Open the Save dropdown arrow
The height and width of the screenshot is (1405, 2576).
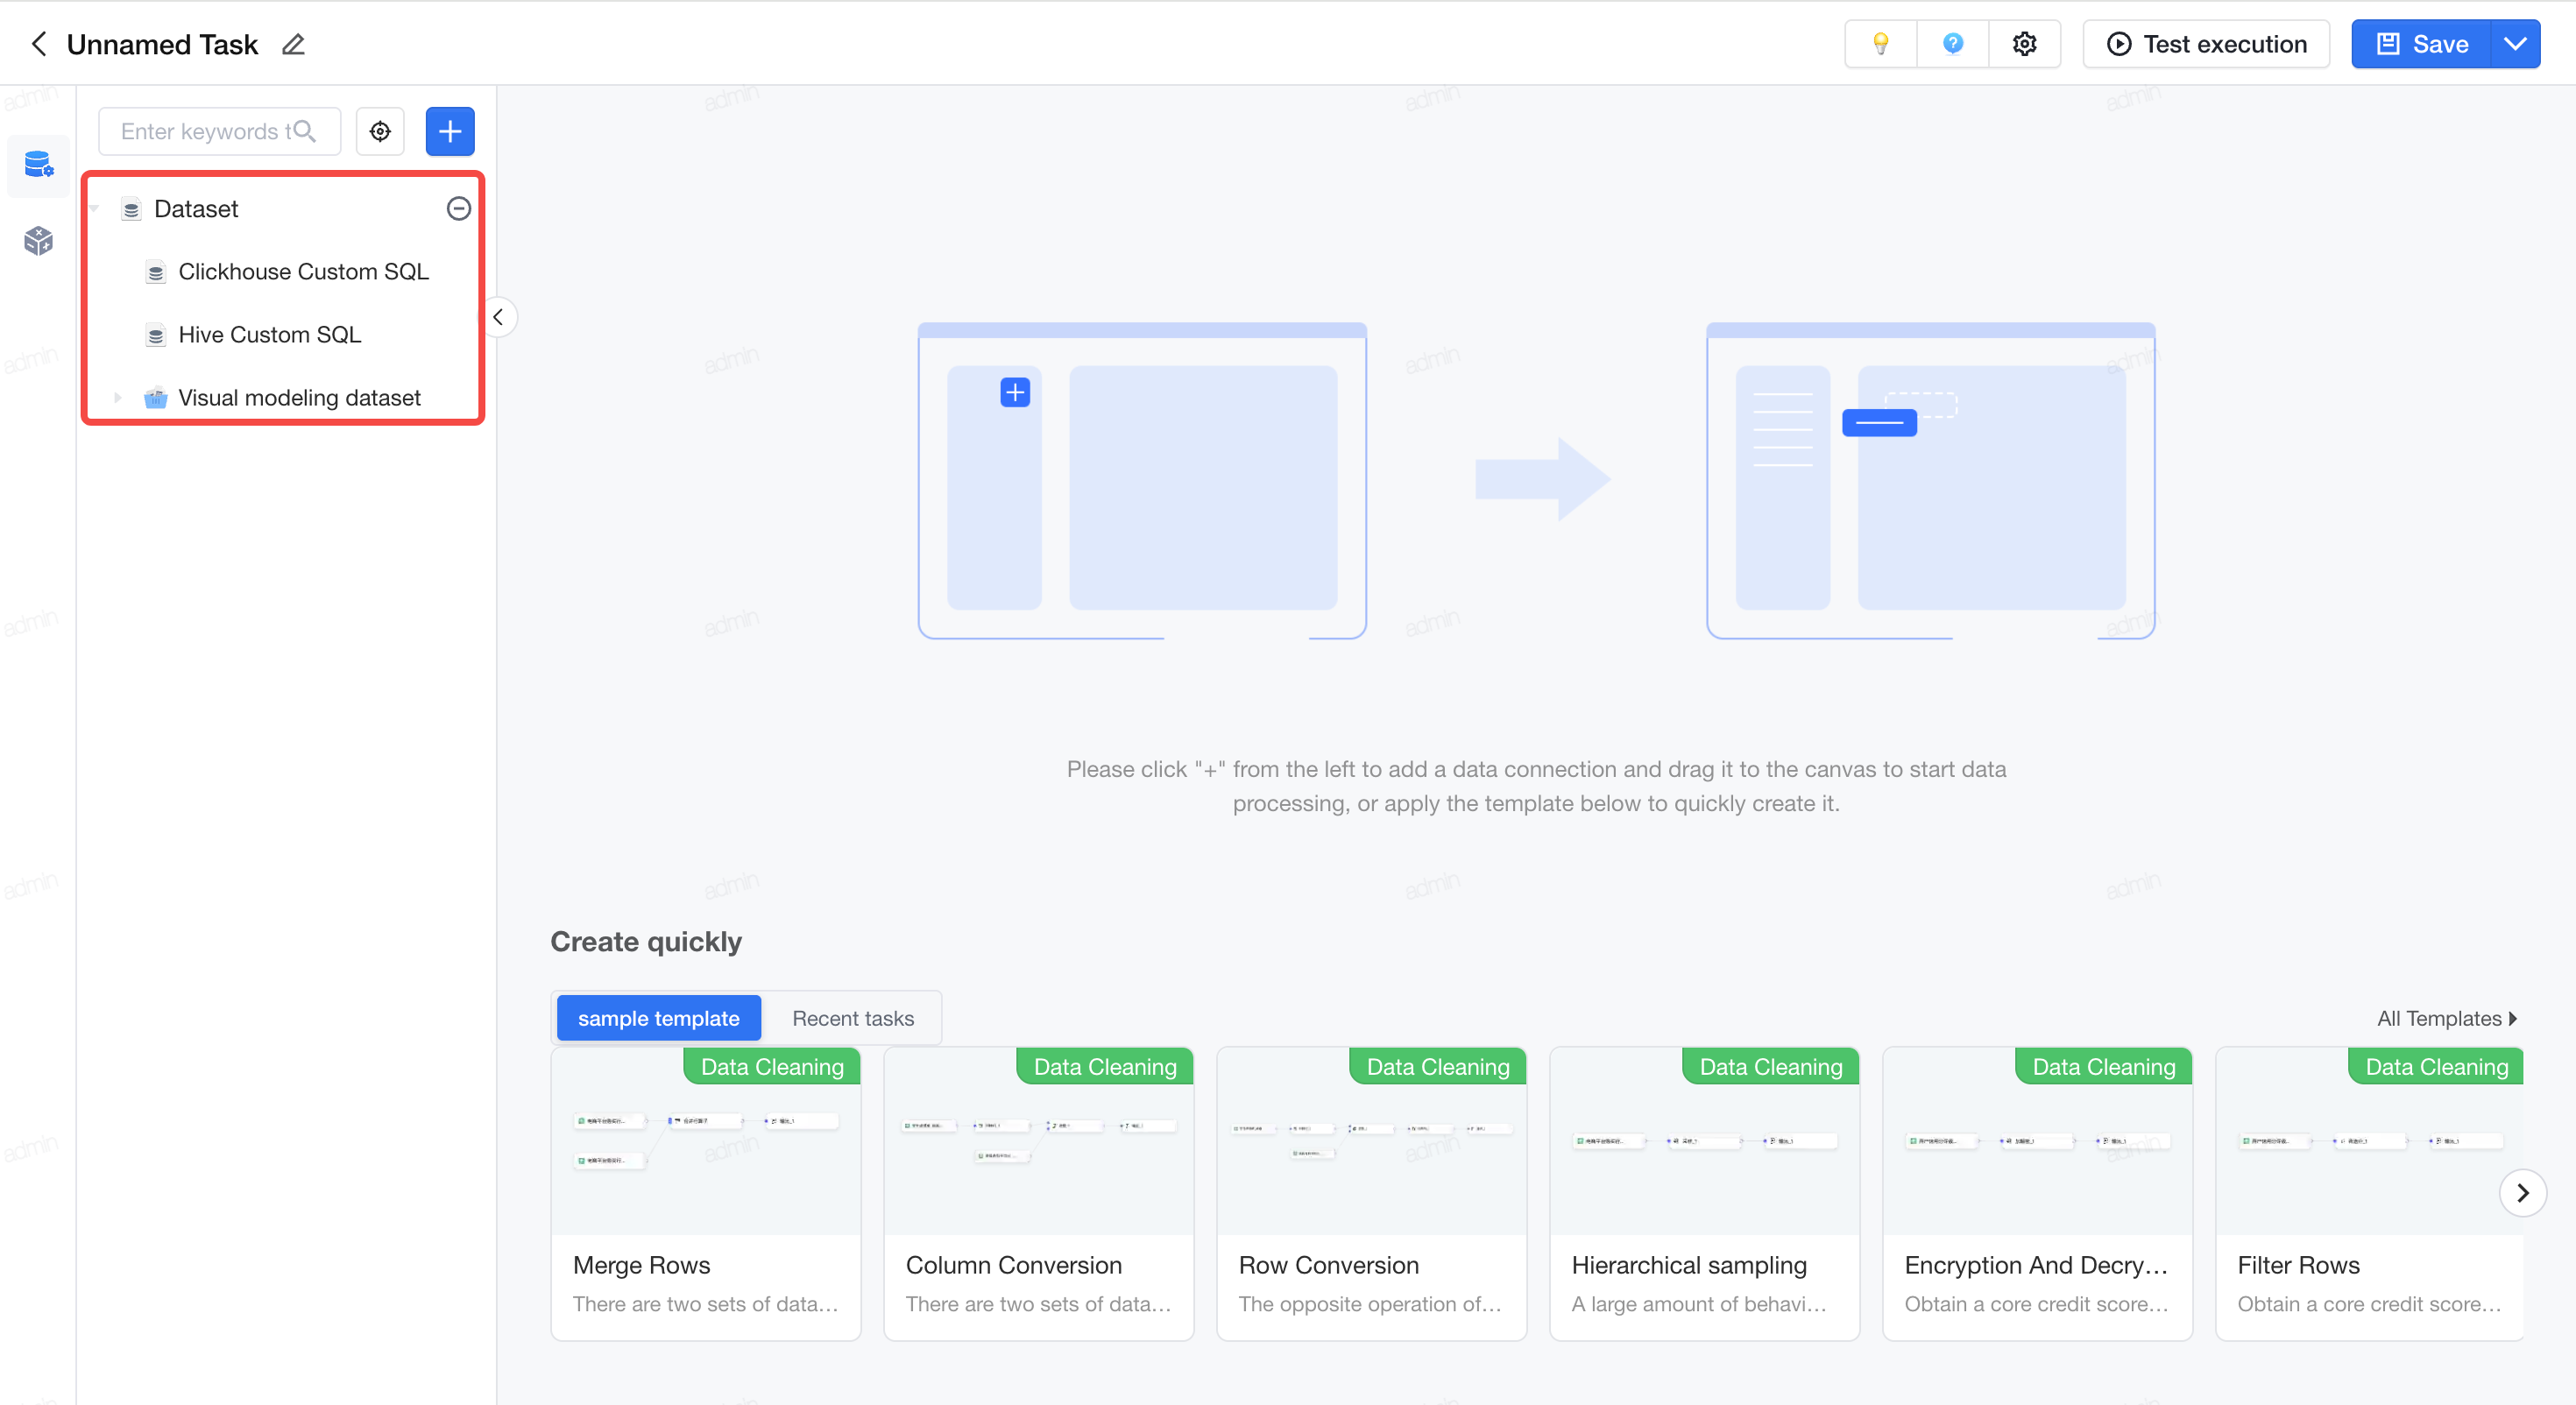pos(2515,44)
